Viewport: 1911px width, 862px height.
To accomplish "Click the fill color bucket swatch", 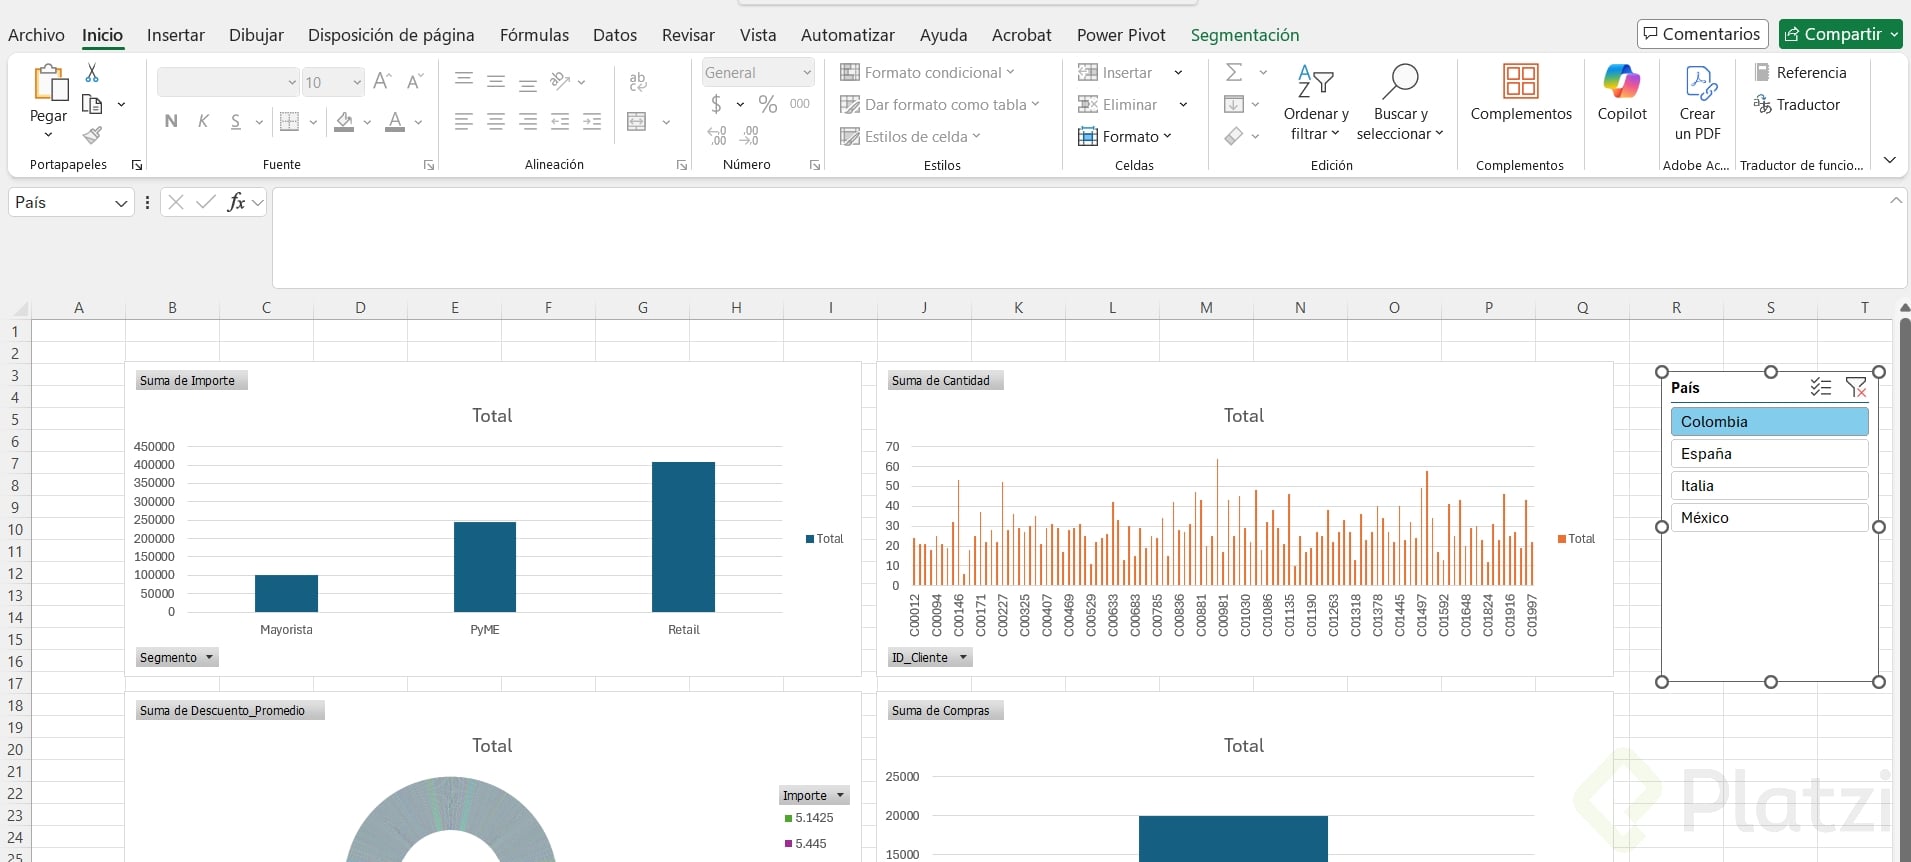I will coord(344,122).
